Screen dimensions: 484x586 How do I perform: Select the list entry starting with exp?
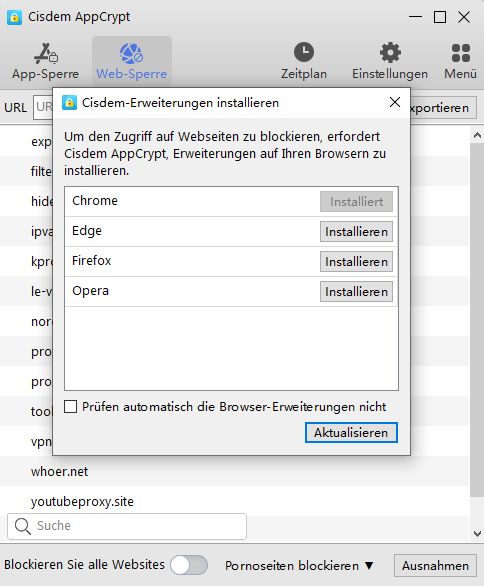(x=41, y=142)
